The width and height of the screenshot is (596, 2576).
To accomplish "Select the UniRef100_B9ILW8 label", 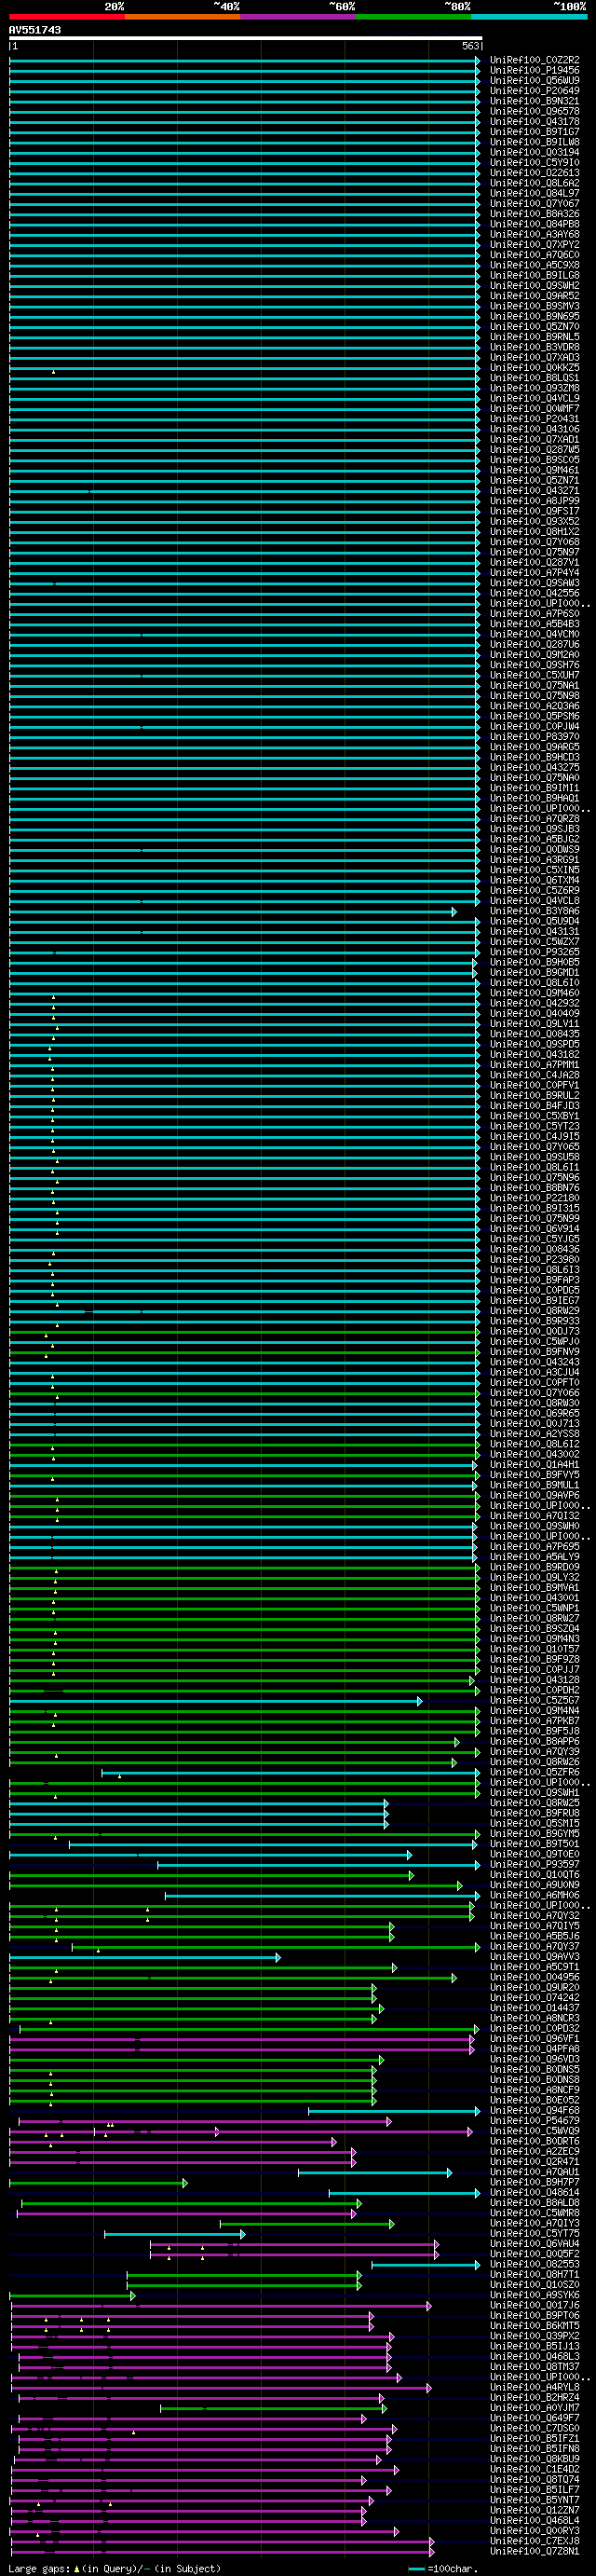I will pos(535,142).
